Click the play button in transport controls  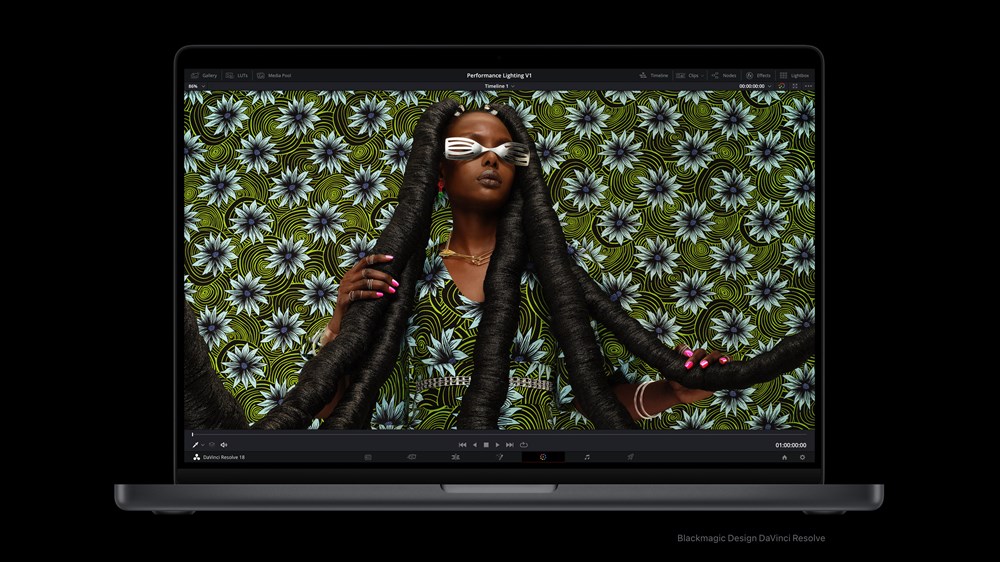(497, 444)
